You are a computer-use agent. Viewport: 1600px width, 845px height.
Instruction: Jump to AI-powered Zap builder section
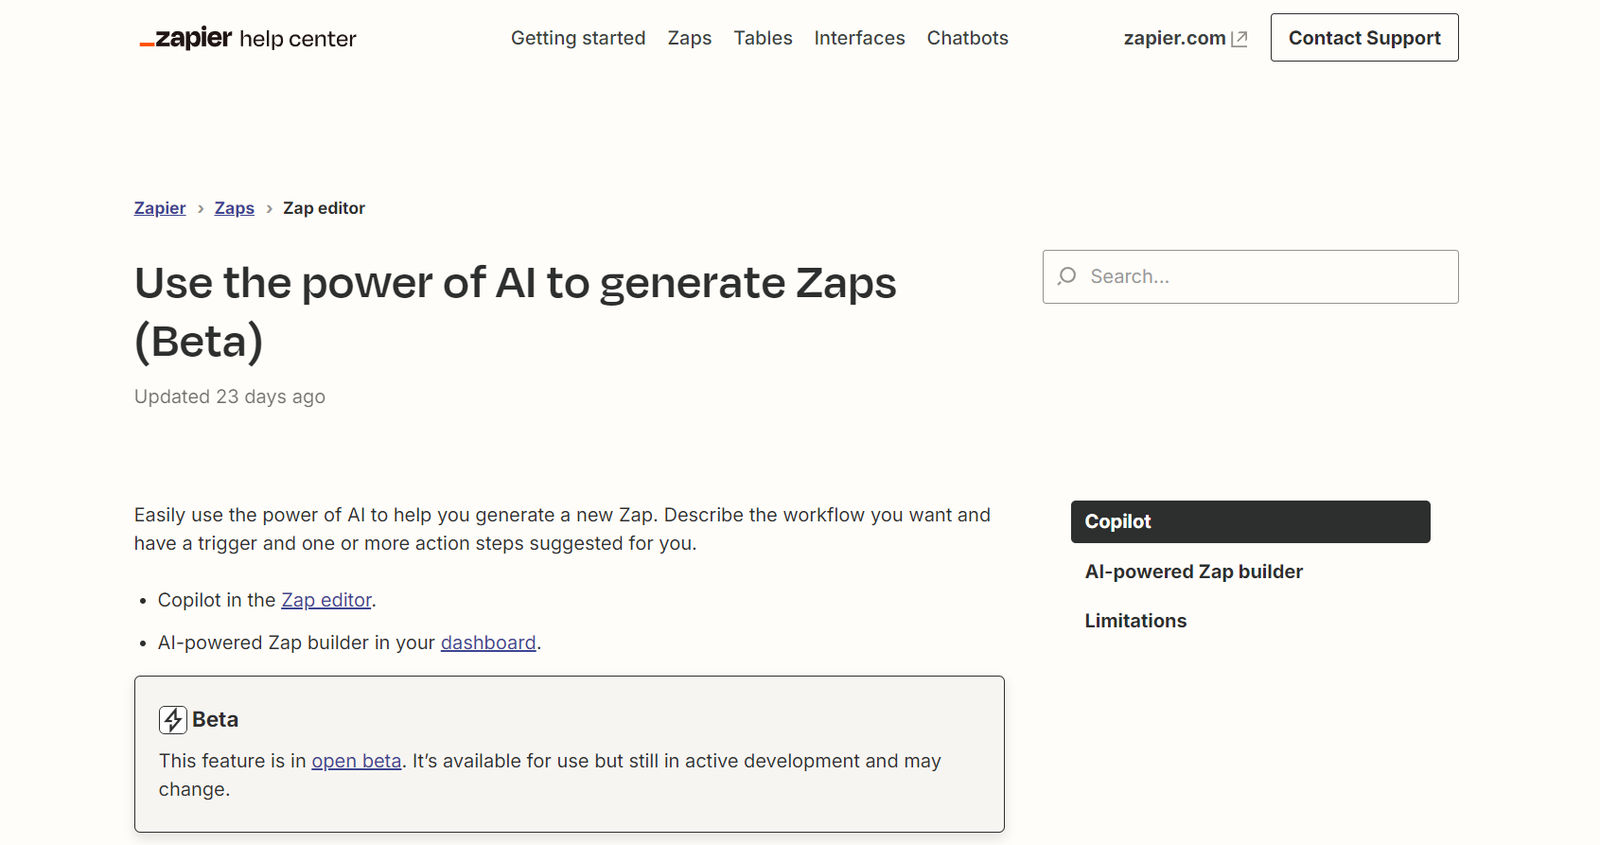[1194, 572]
